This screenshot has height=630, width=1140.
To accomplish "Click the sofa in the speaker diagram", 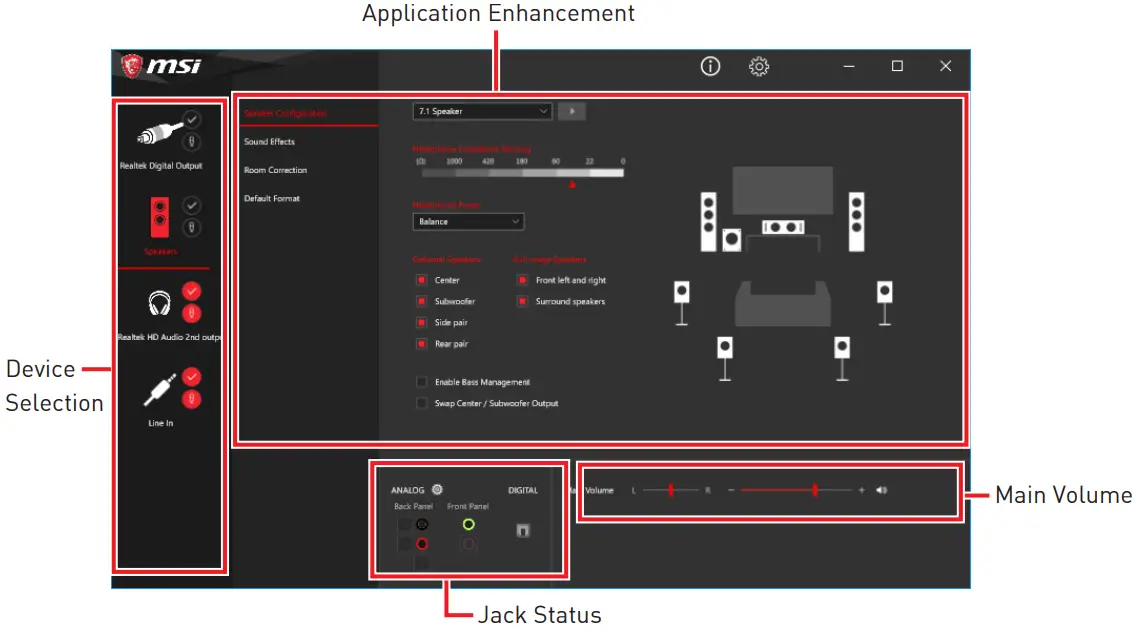I will pos(783,304).
